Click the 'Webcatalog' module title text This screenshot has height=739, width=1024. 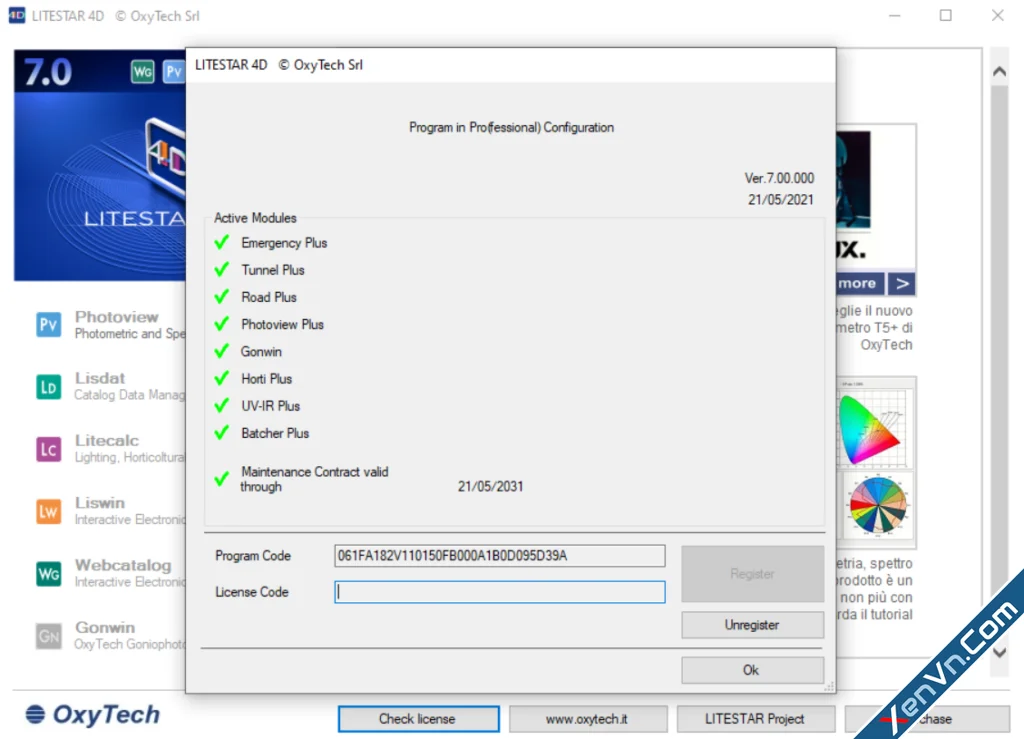[123, 565]
